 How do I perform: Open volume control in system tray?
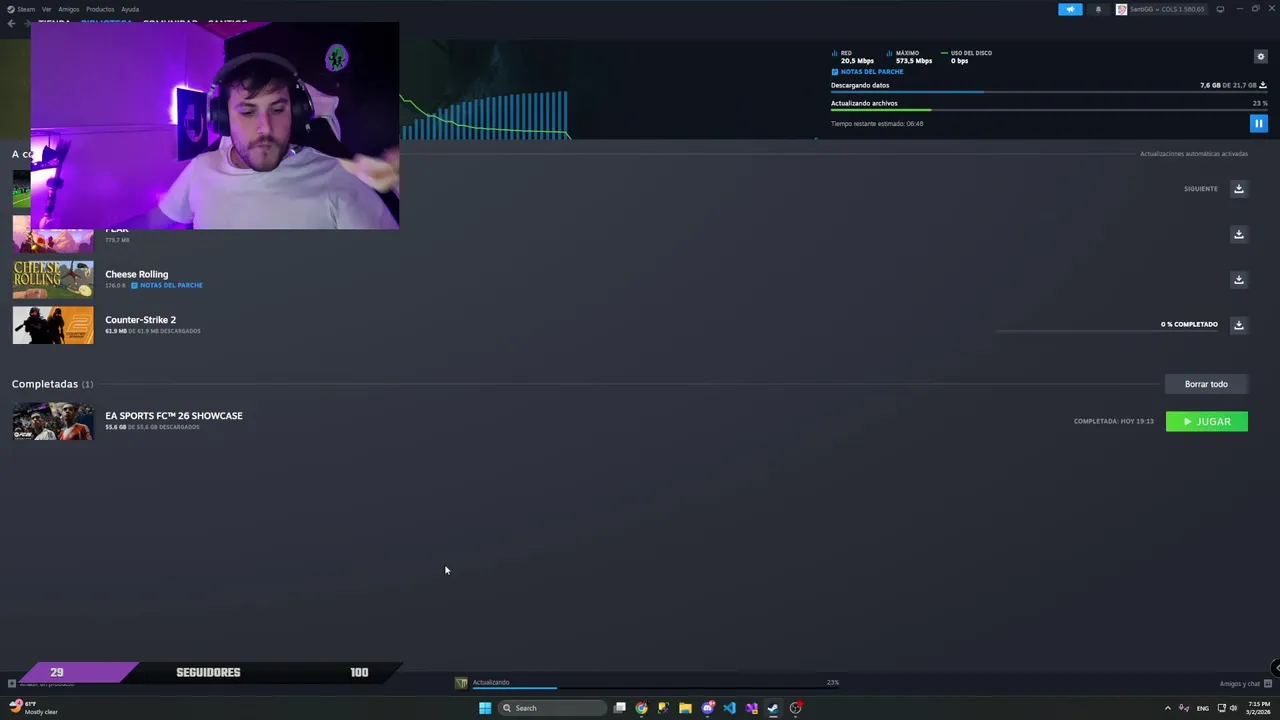click(1233, 708)
